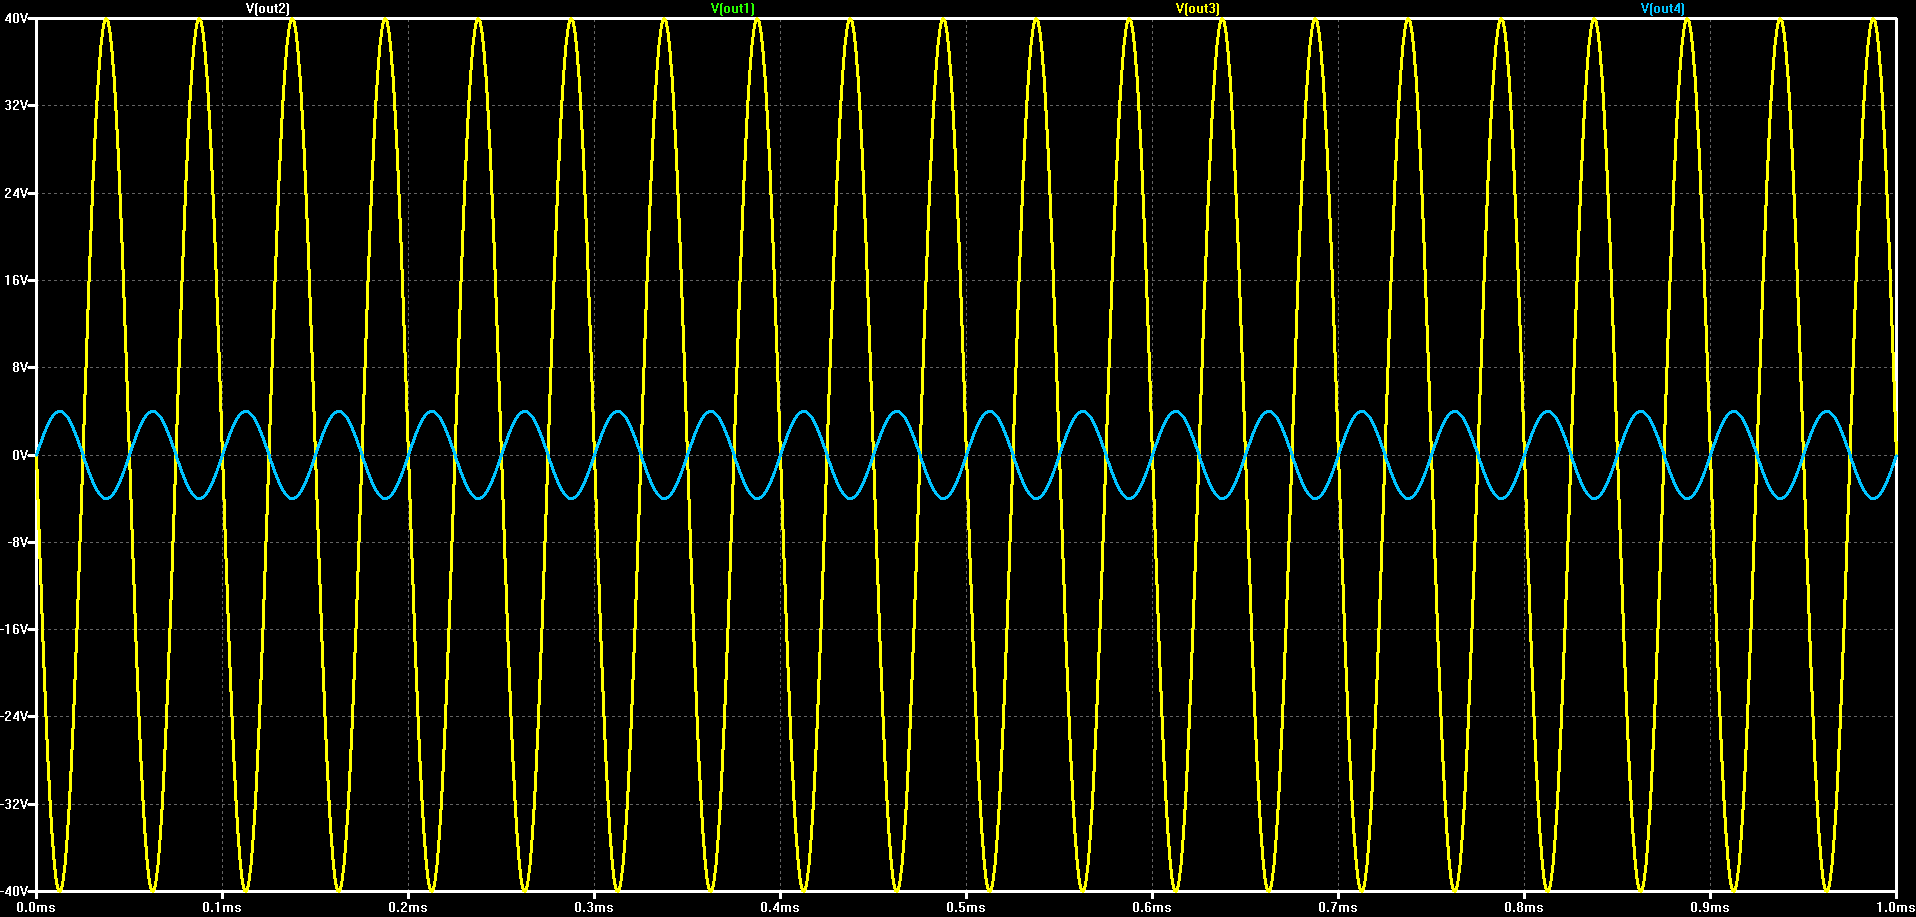
Task: Click the 0.8ms time axis label
Action: (1524, 907)
